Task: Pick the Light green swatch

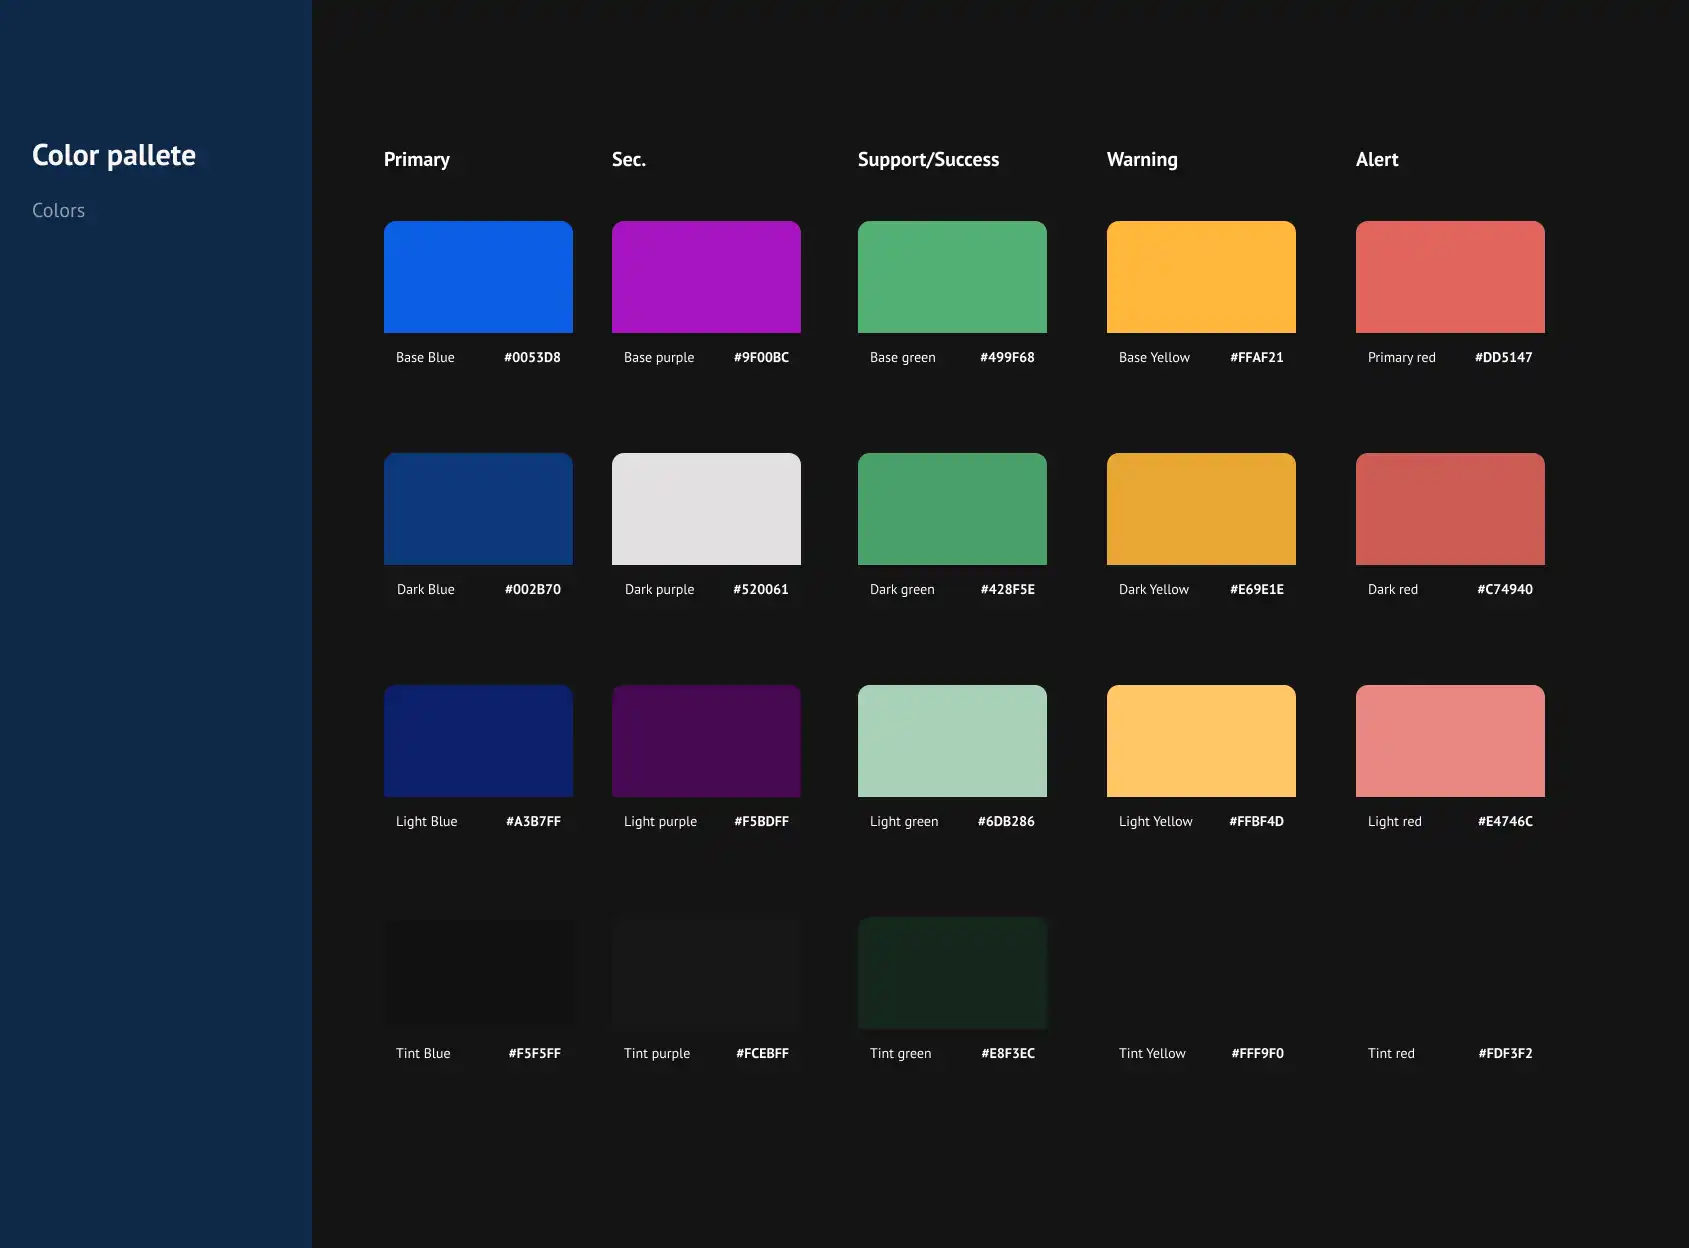Action: [952, 741]
